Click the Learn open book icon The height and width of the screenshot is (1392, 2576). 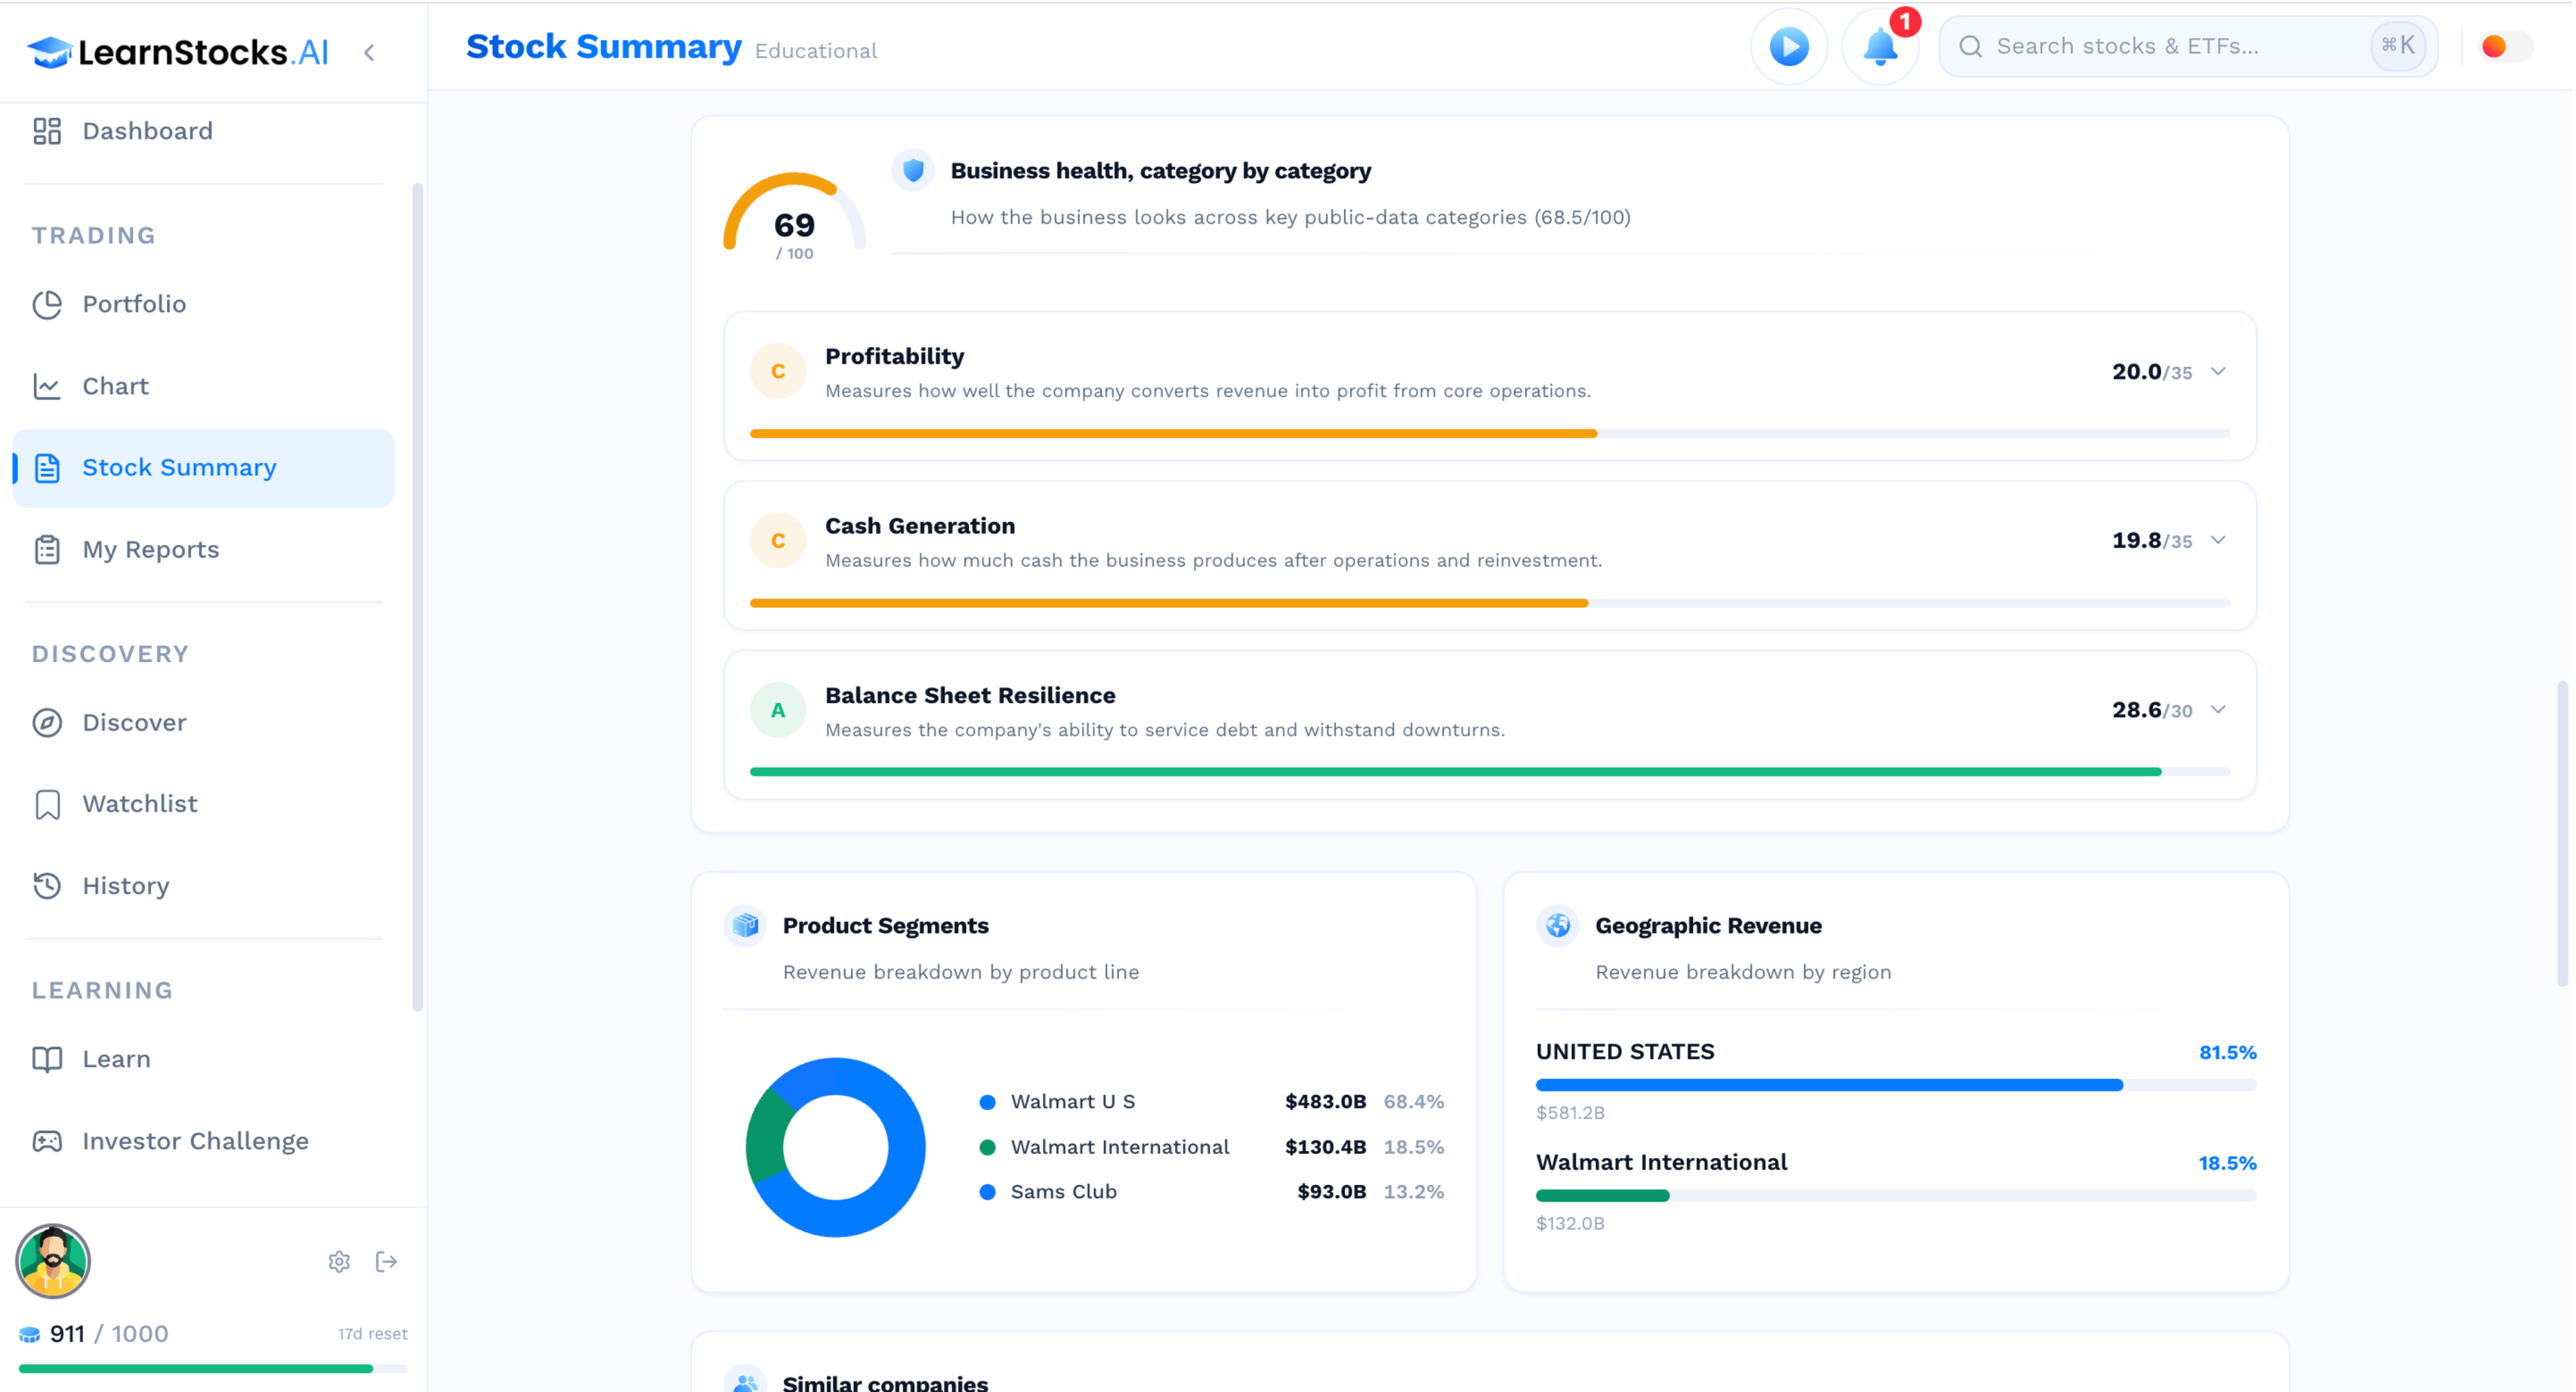[x=47, y=1059]
